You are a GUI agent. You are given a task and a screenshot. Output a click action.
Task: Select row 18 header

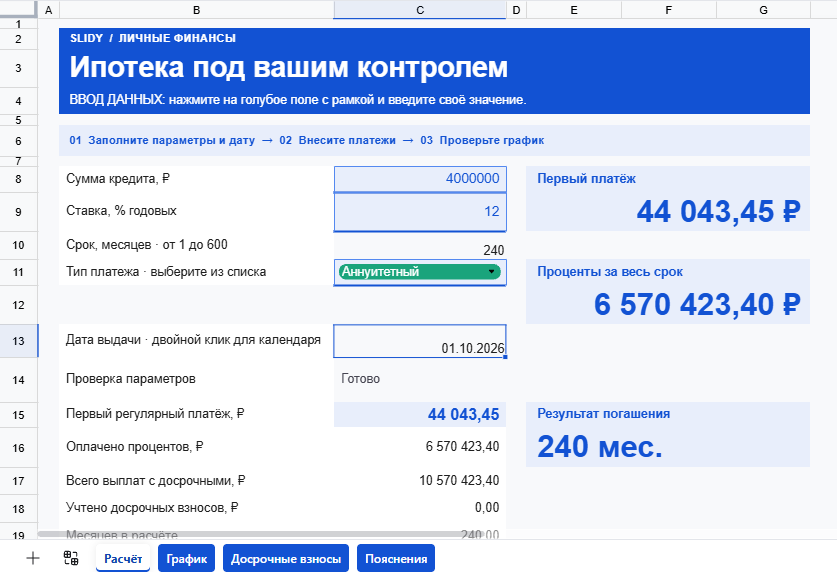[19, 509]
